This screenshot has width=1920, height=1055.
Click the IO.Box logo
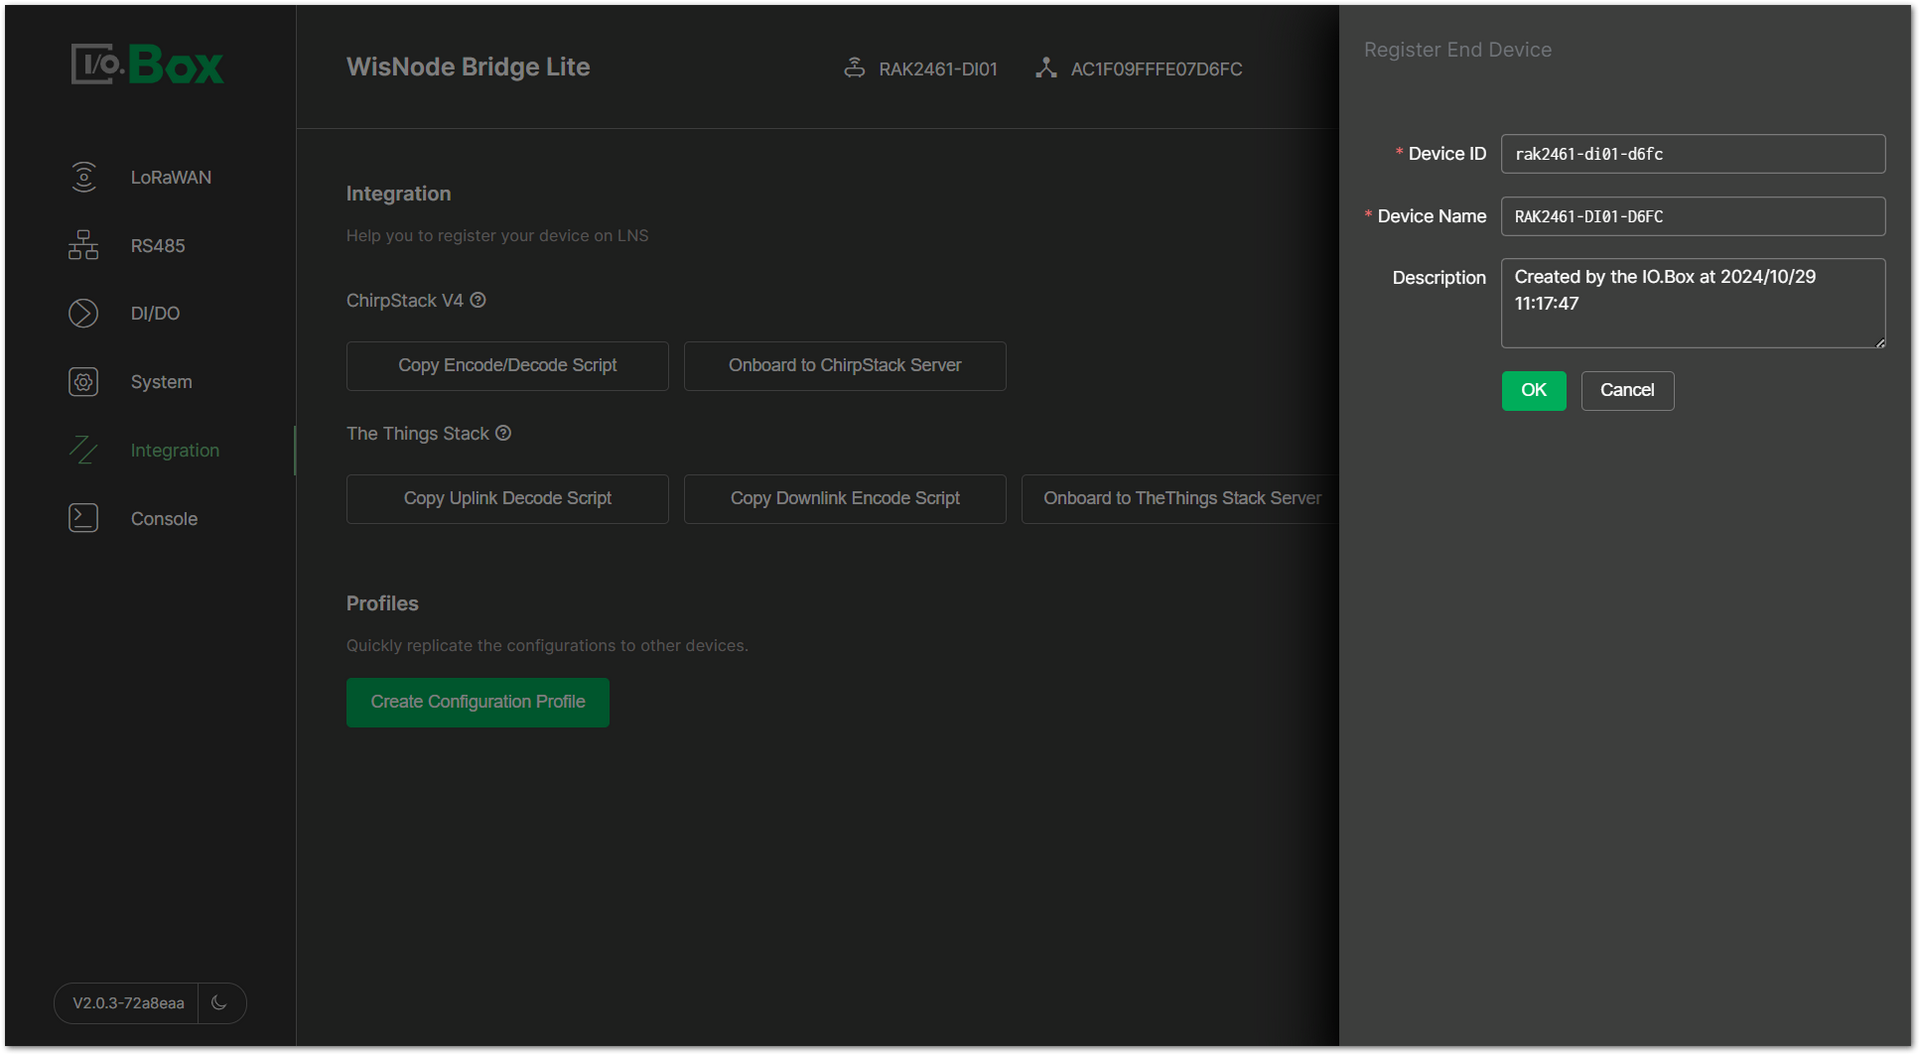[148, 65]
